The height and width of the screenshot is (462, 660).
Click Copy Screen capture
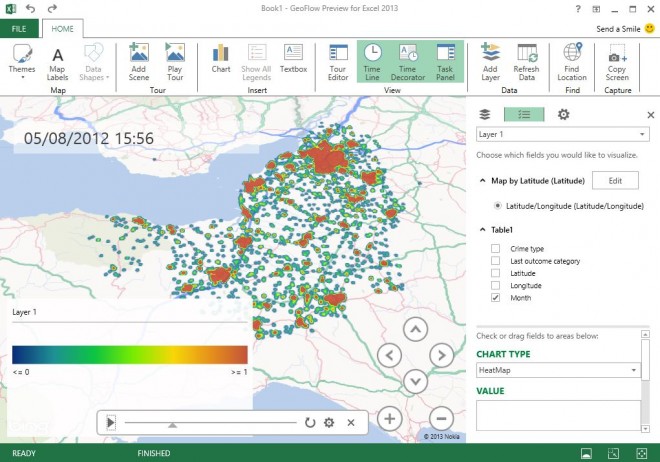pyautogui.click(x=617, y=62)
